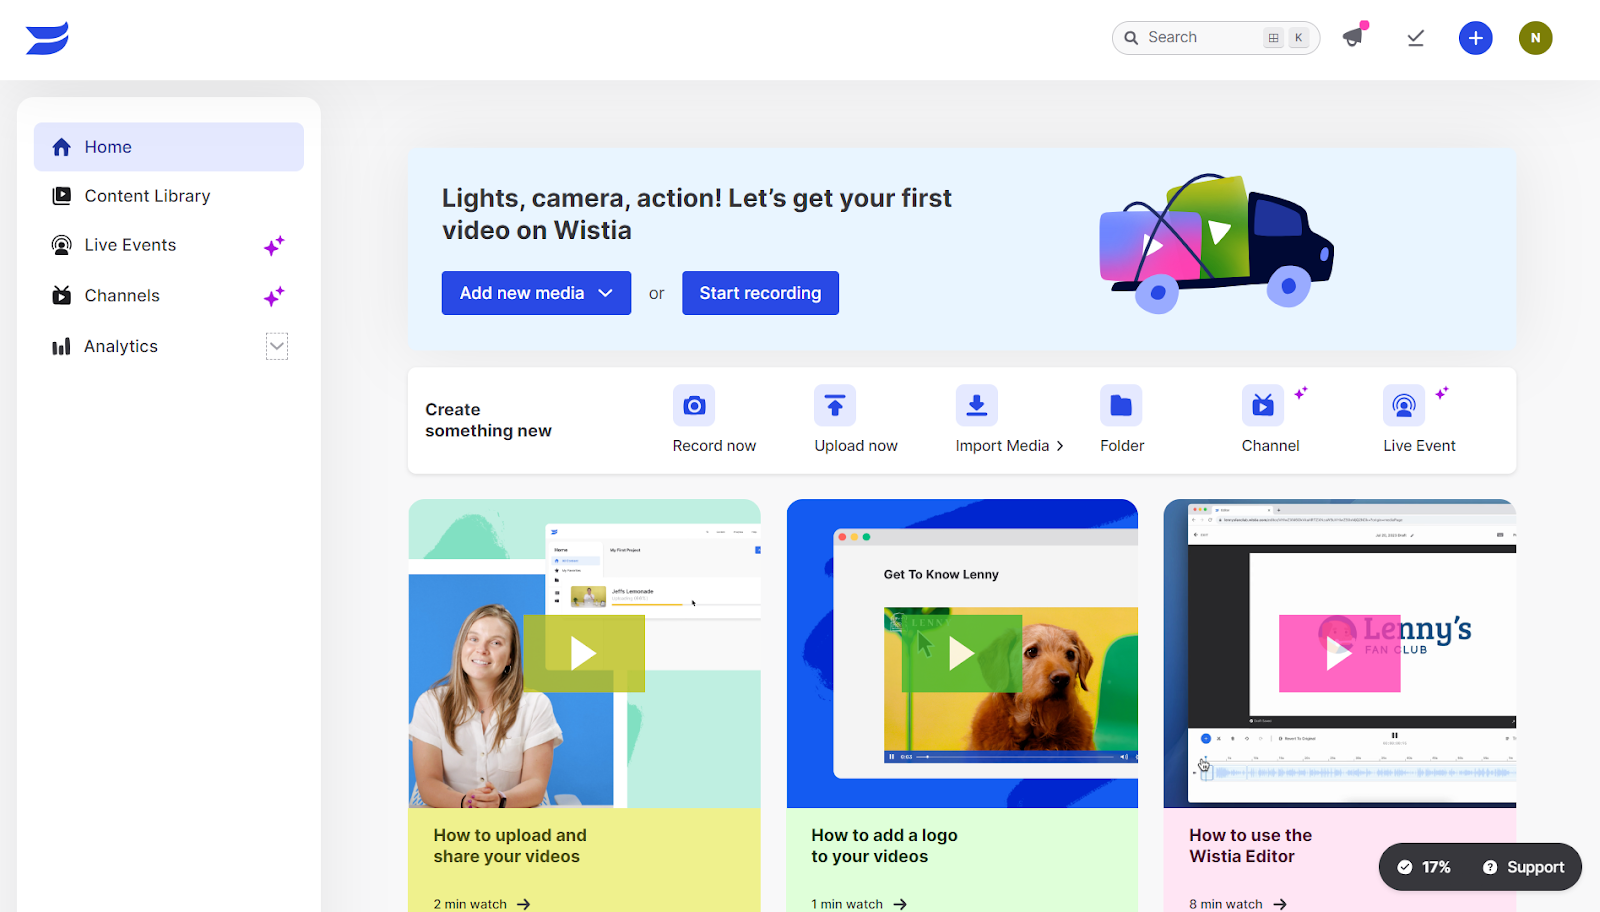Click the Channel TV icon
This screenshot has width=1600, height=912.
pos(1263,405)
